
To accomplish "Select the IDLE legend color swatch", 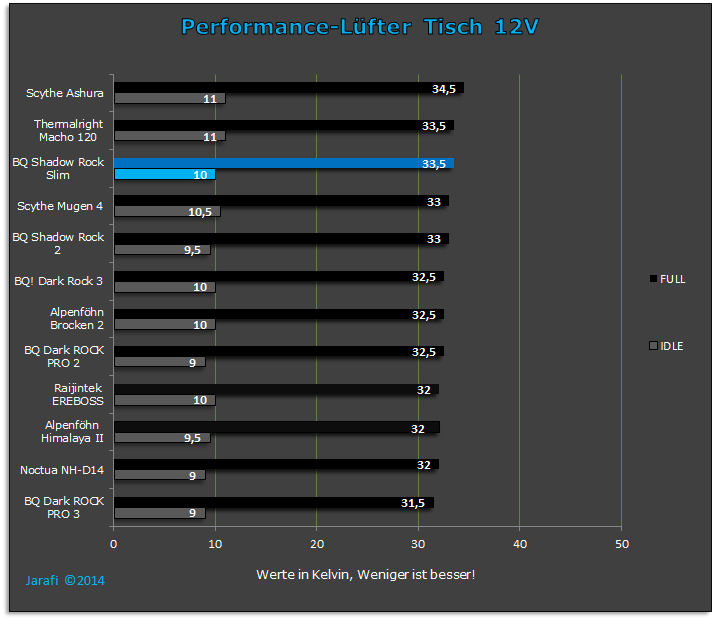I will coord(653,346).
